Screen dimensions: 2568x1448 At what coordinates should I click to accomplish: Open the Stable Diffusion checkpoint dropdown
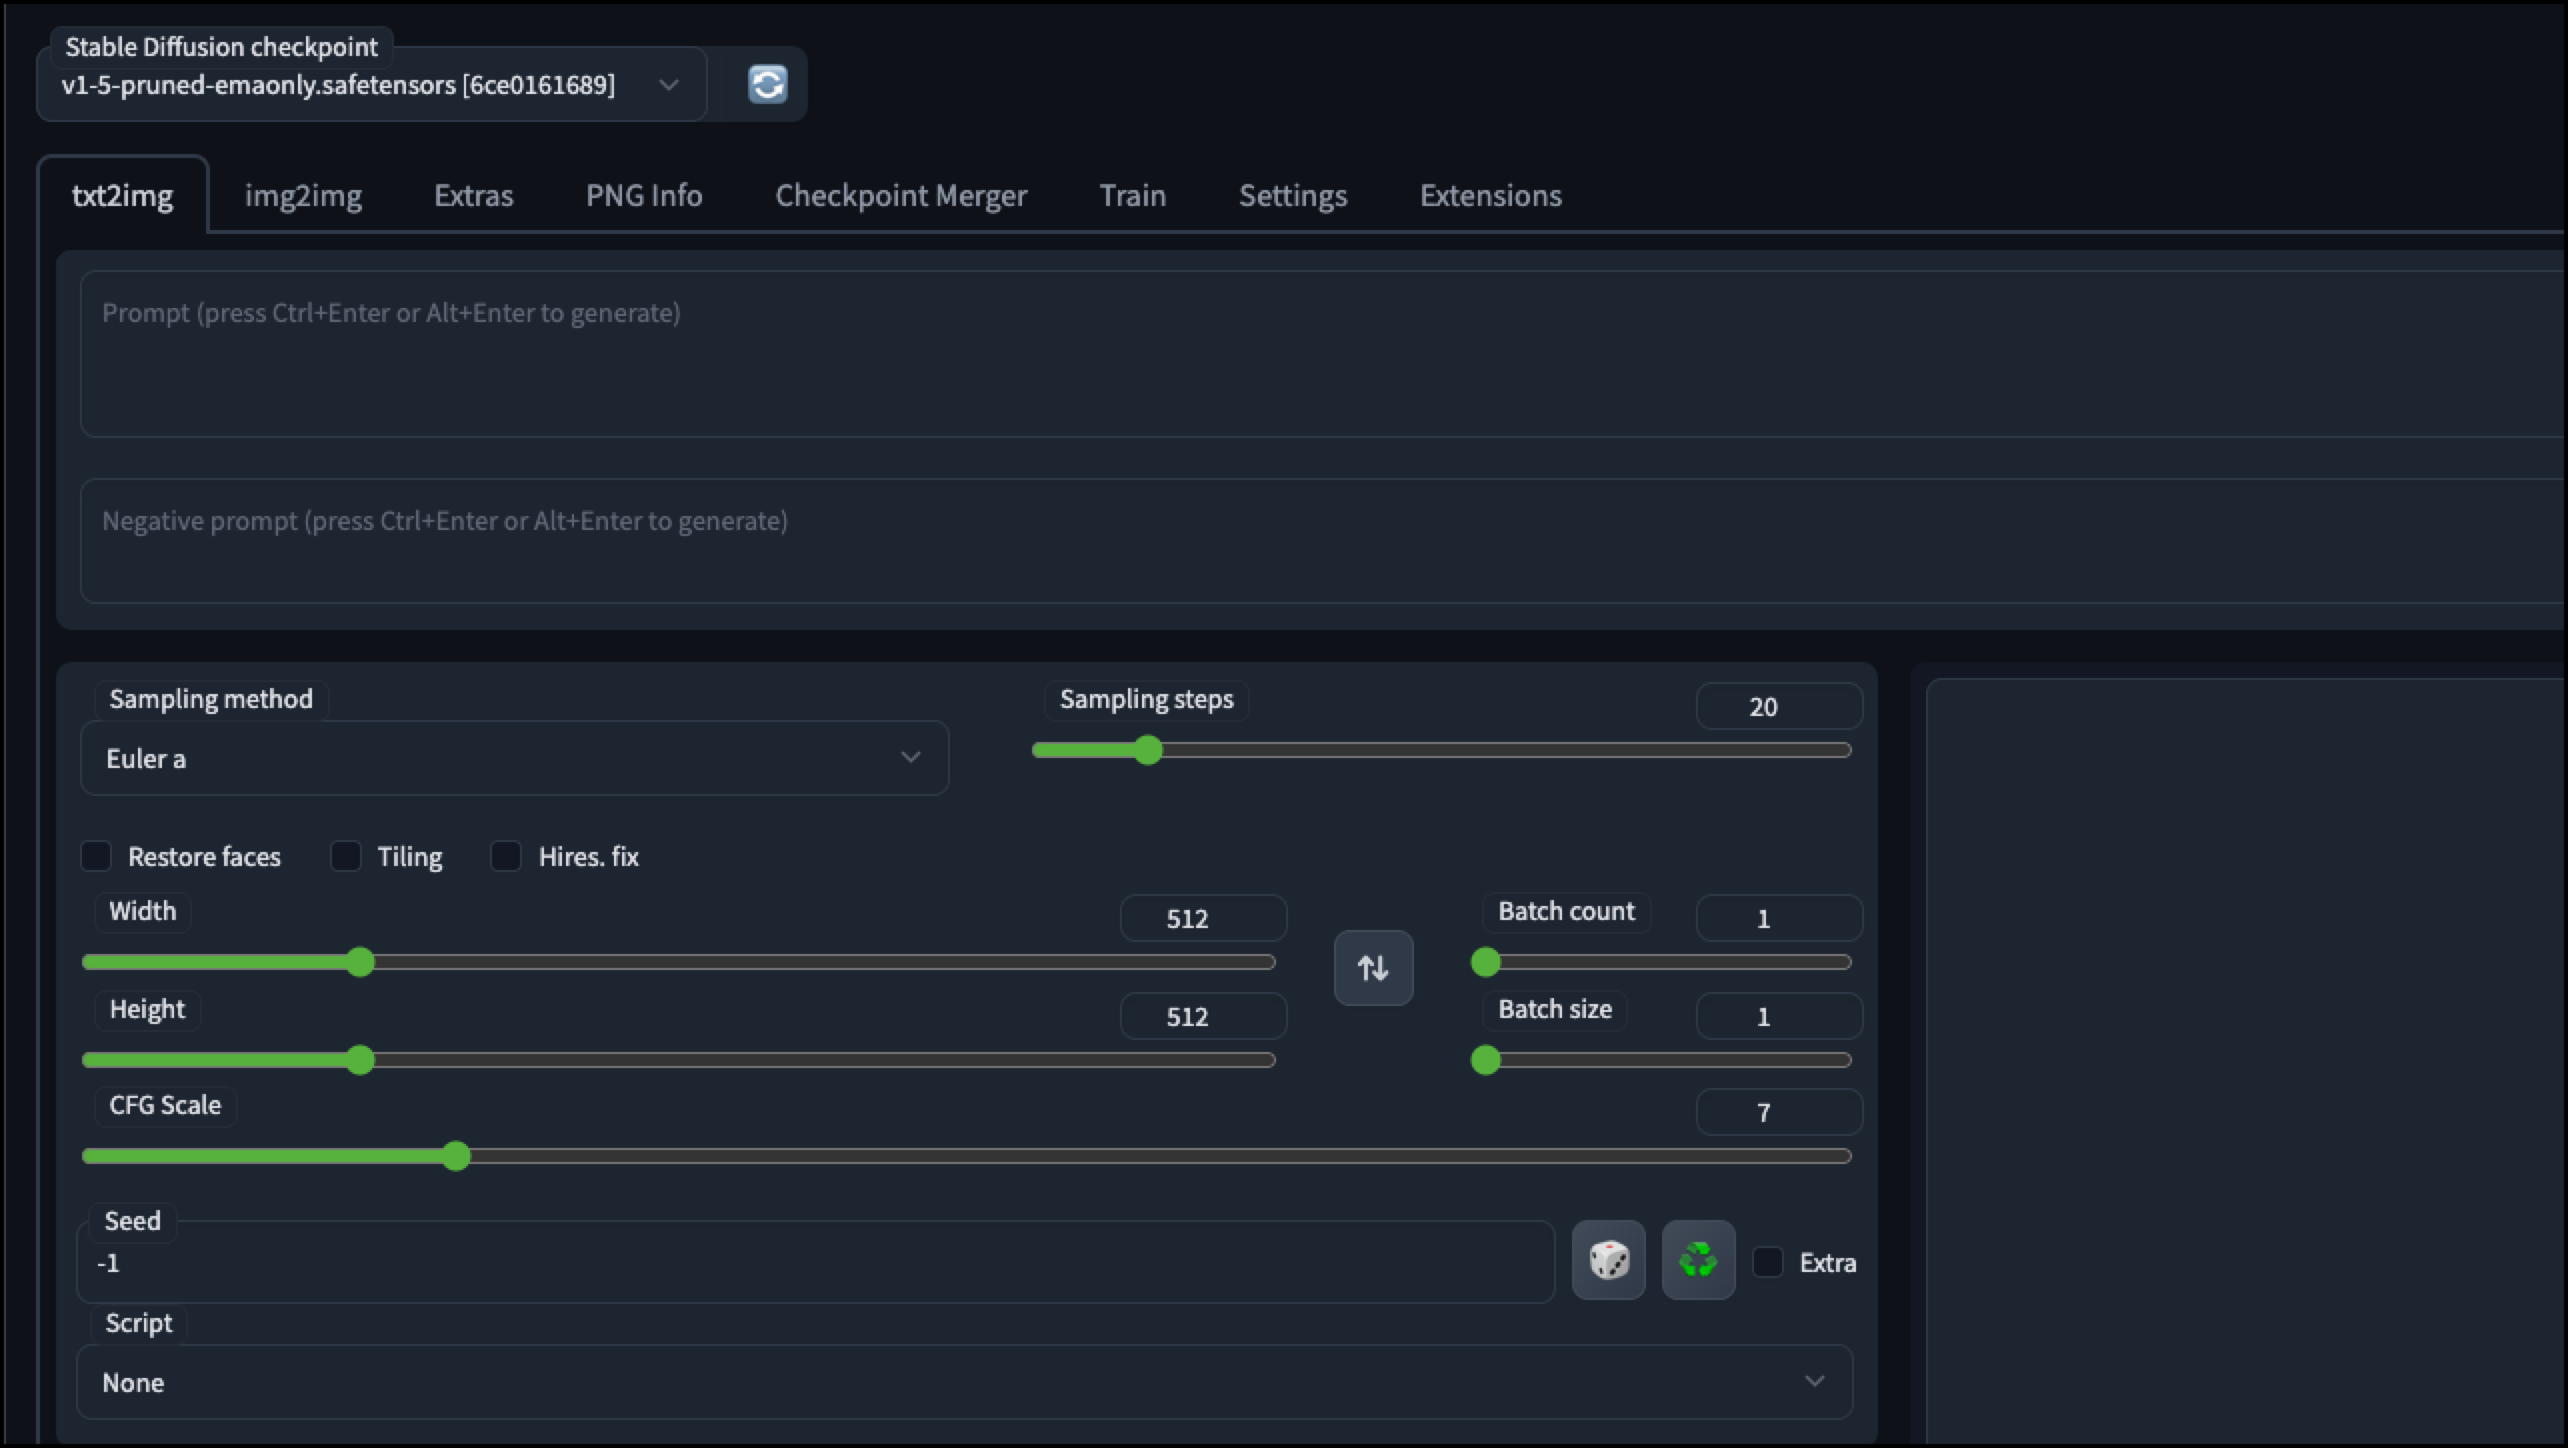[x=370, y=85]
